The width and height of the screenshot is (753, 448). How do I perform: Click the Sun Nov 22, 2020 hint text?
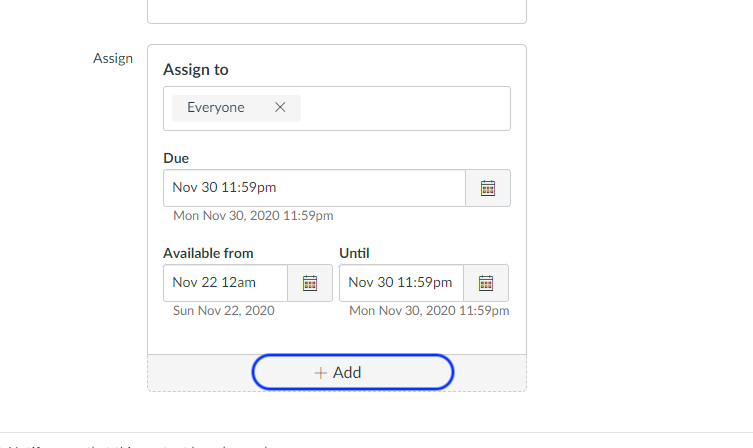coord(224,311)
